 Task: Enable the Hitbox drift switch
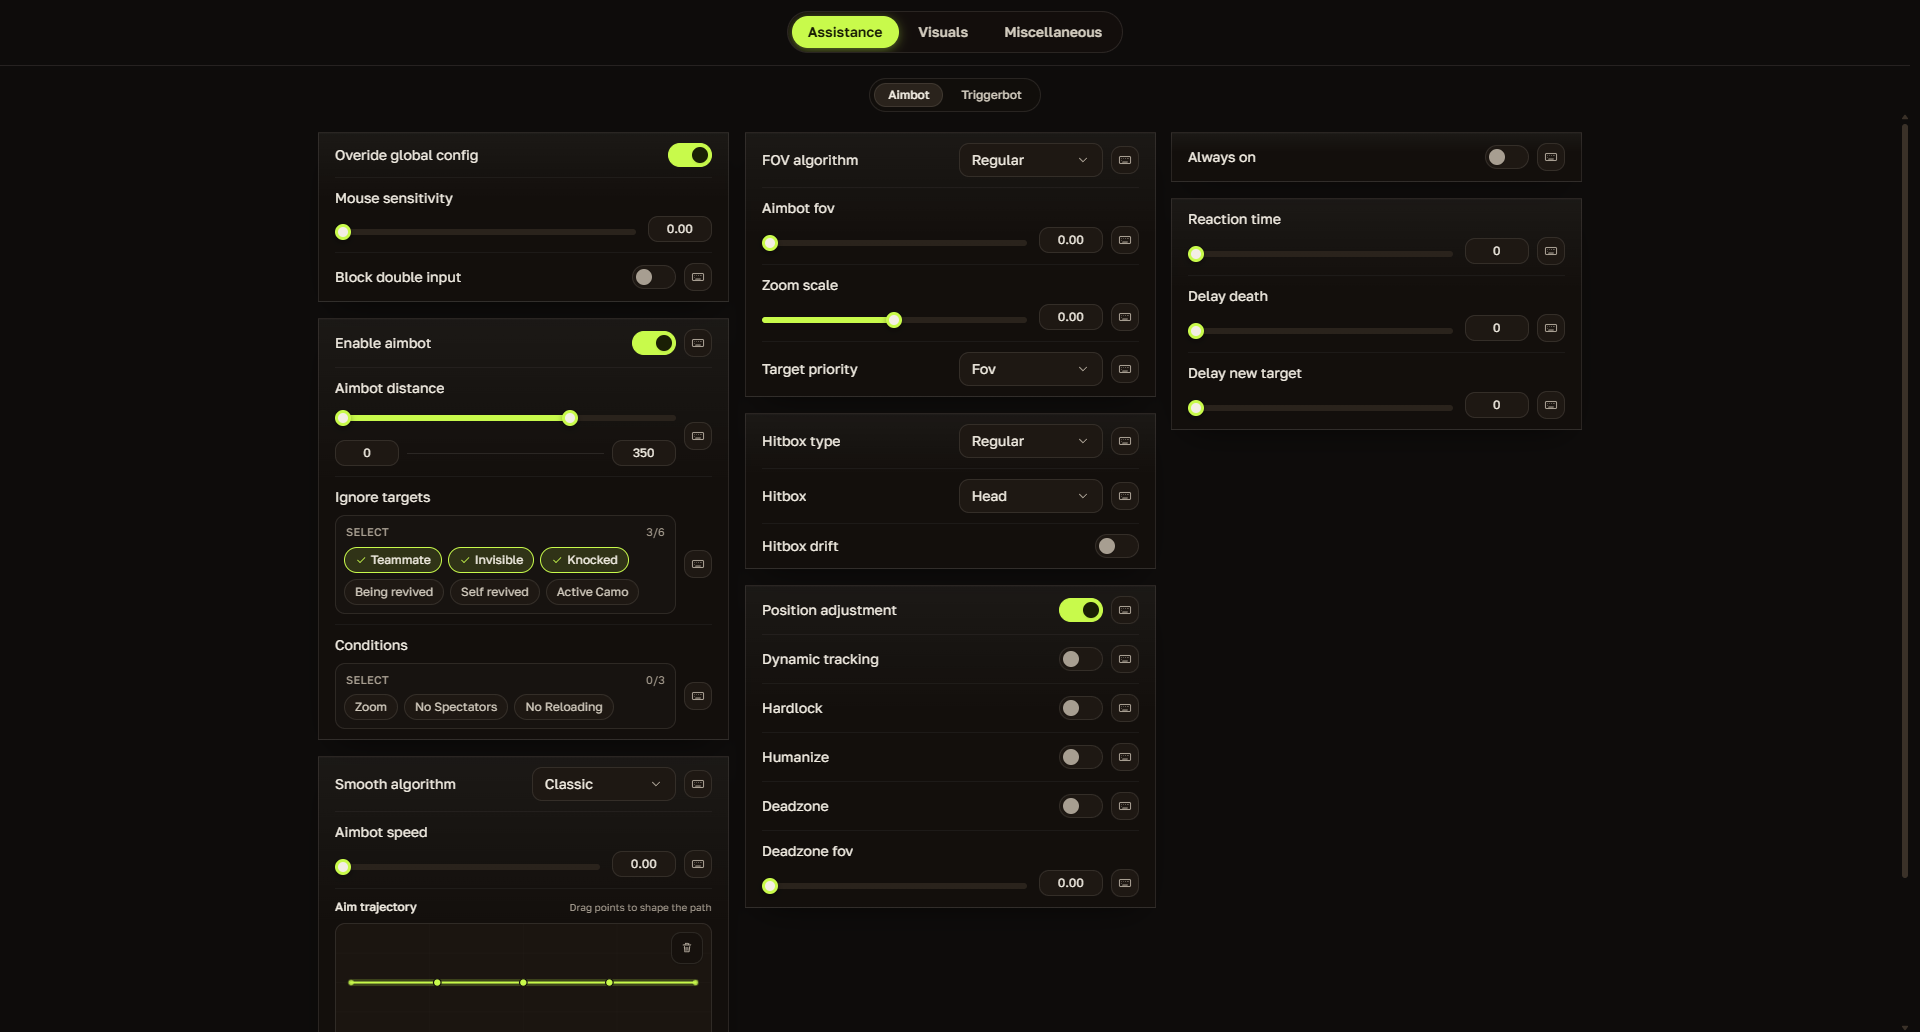pyautogui.click(x=1117, y=546)
